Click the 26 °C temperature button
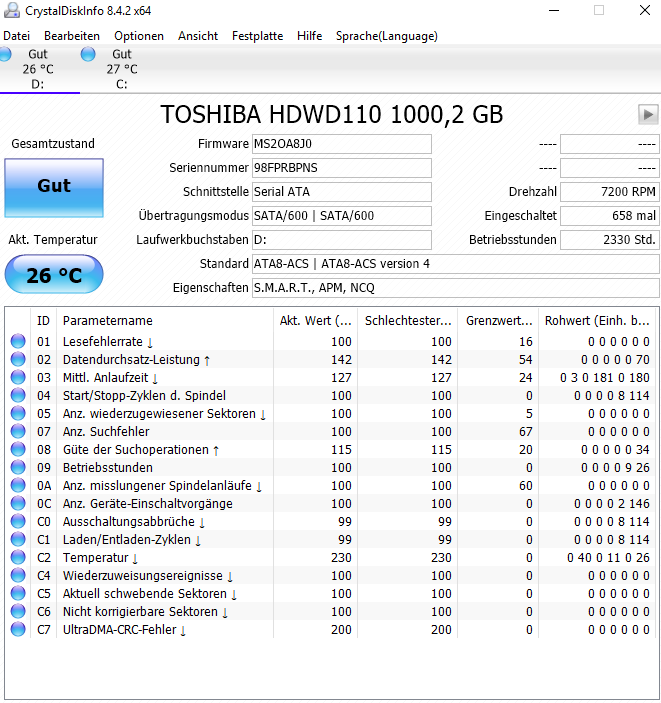 click(x=54, y=274)
